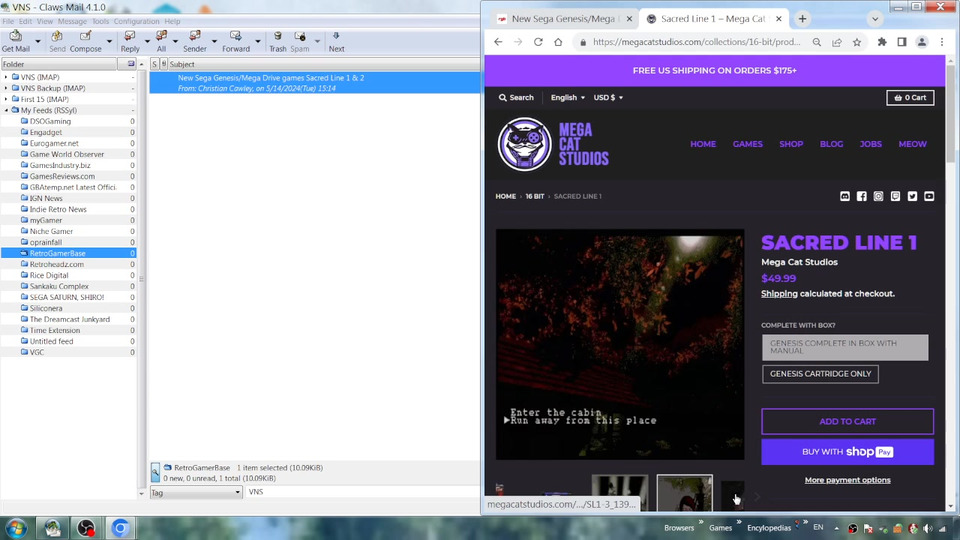Open Mega Cat Studios Instagram icon
The image size is (960, 540).
coord(879,196)
